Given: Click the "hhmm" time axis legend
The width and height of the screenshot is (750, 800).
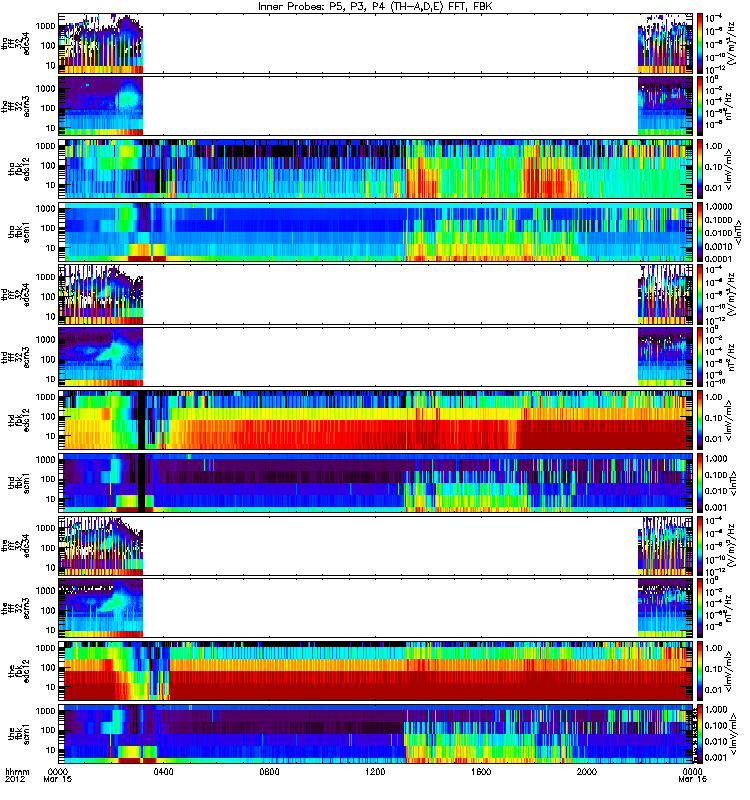Looking at the screenshot, I should click(17, 772).
